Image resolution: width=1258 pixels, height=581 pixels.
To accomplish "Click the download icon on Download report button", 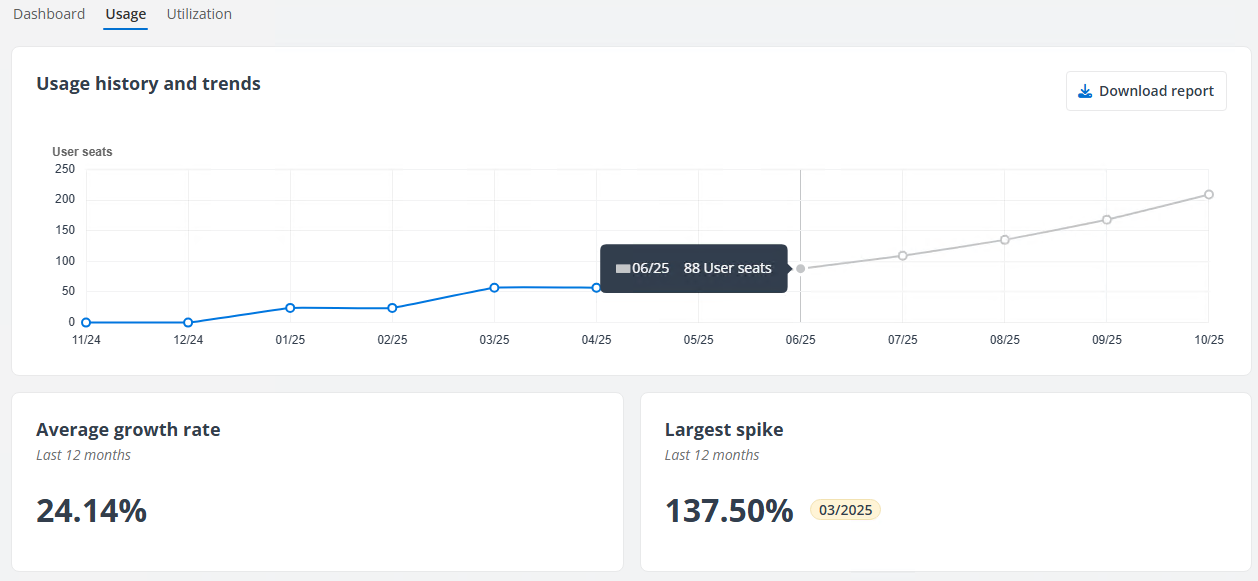I will (x=1083, y=90).
